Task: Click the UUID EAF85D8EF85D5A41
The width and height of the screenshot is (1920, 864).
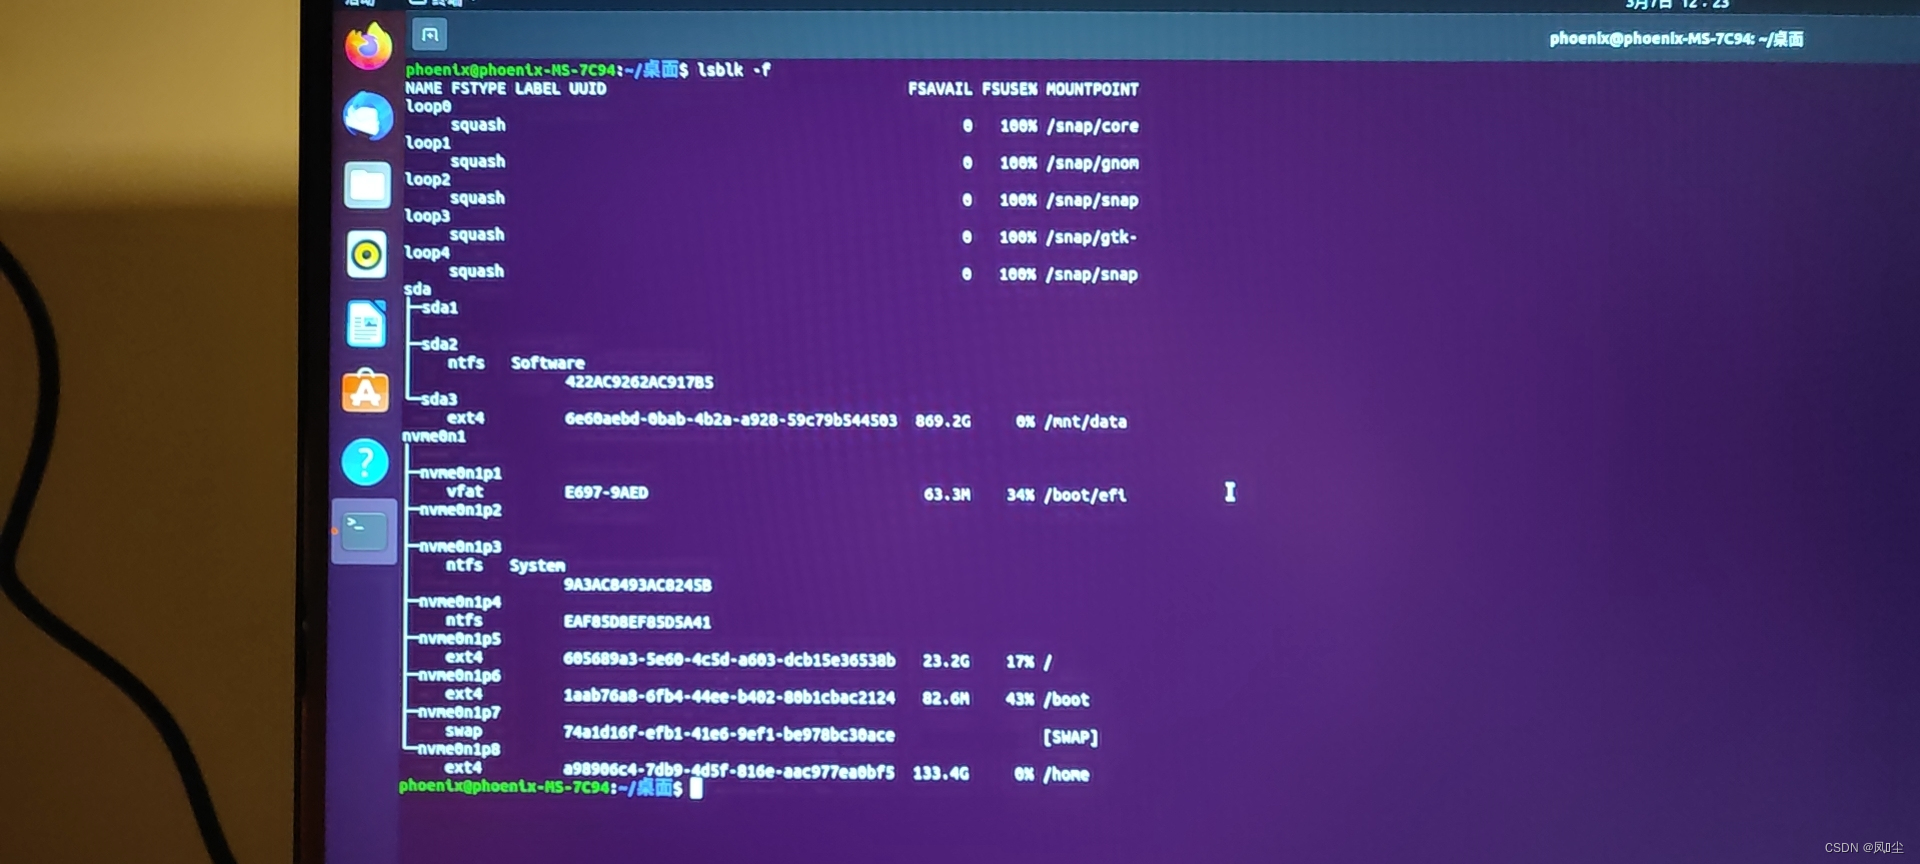Action: tap(637, 622)
